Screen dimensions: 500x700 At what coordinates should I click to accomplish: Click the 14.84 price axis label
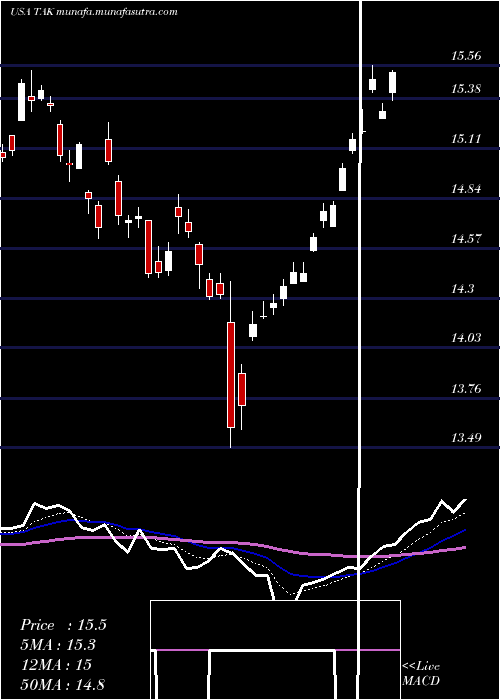pos(466,189)
